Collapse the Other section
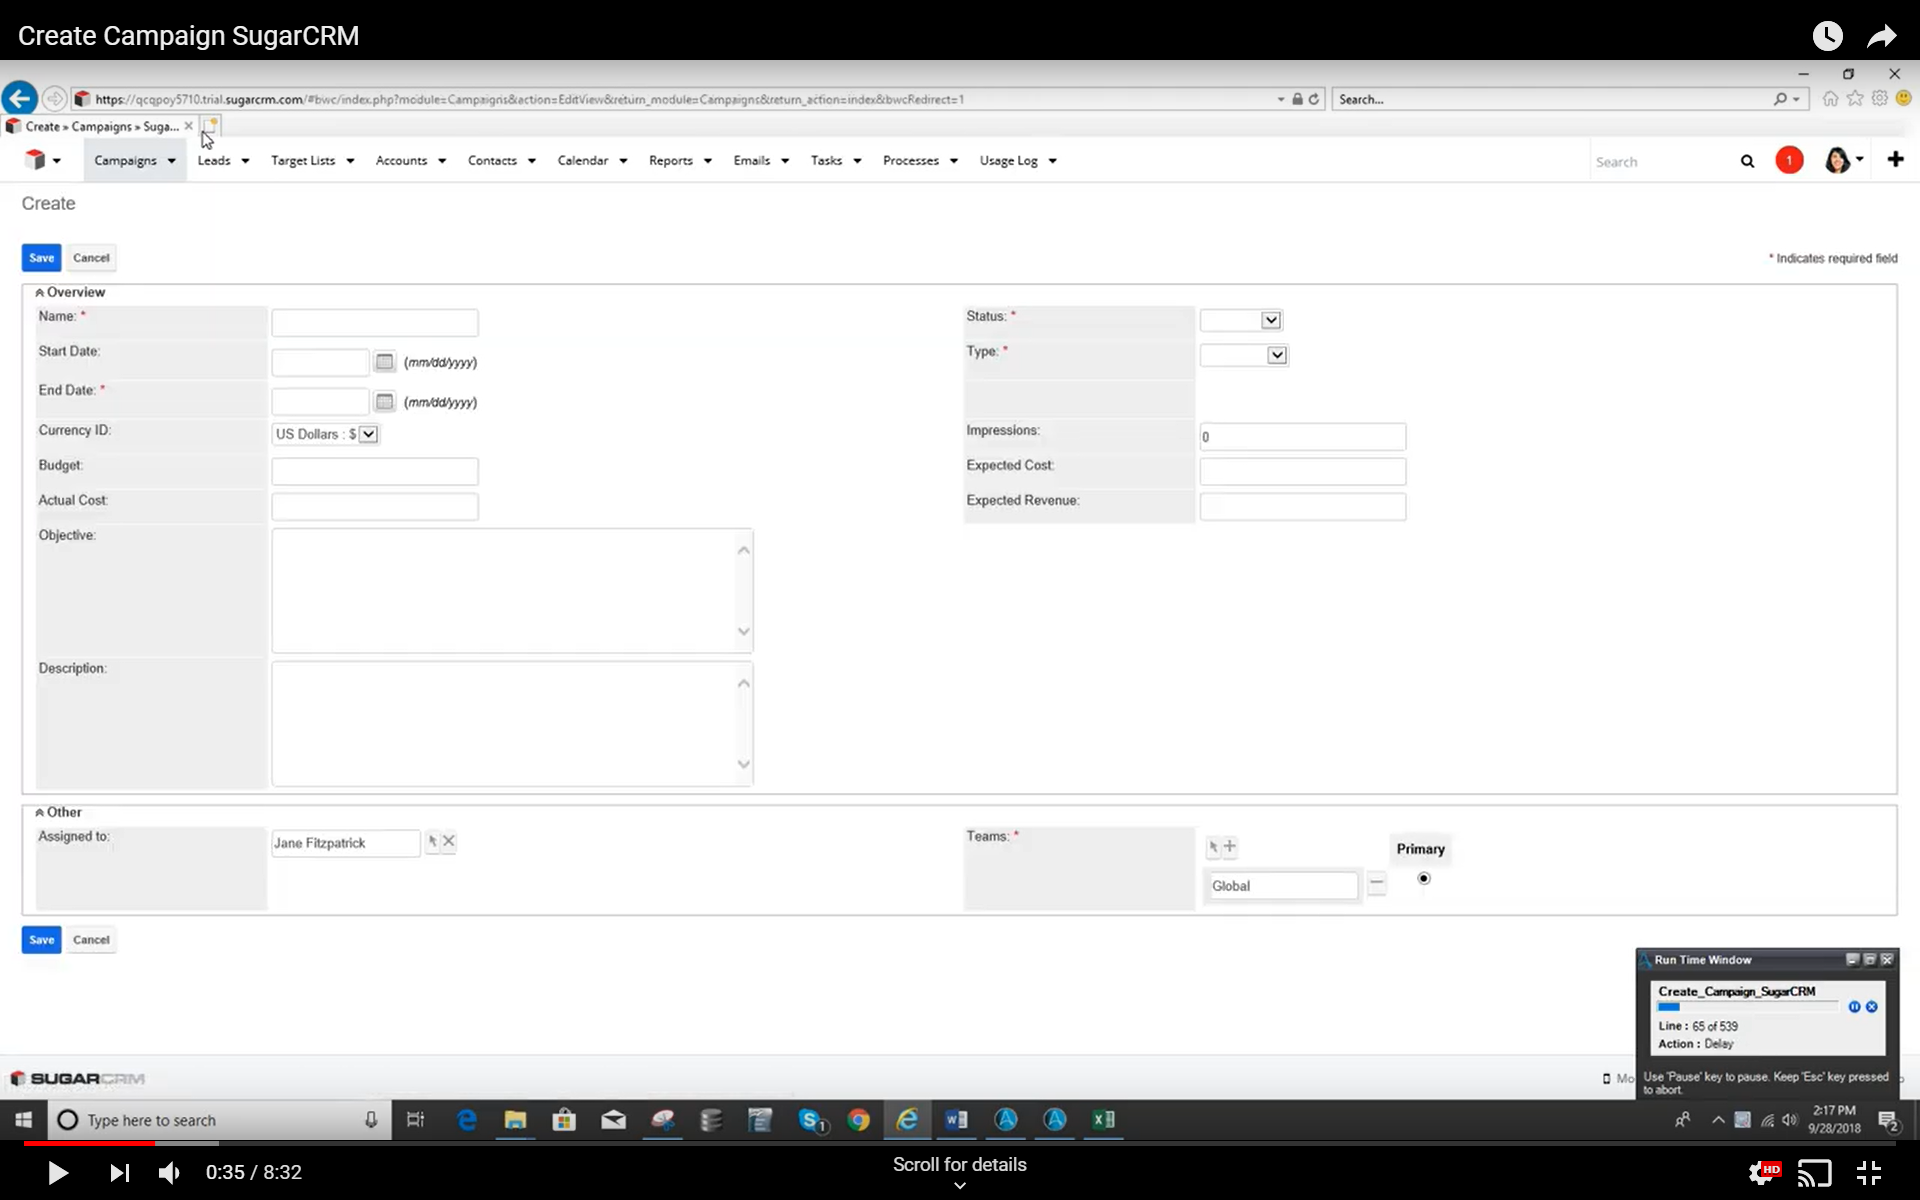Image resolution: width=1920 pixels, height=1200 pixels. pyautogui.click(x=40, y=812)
